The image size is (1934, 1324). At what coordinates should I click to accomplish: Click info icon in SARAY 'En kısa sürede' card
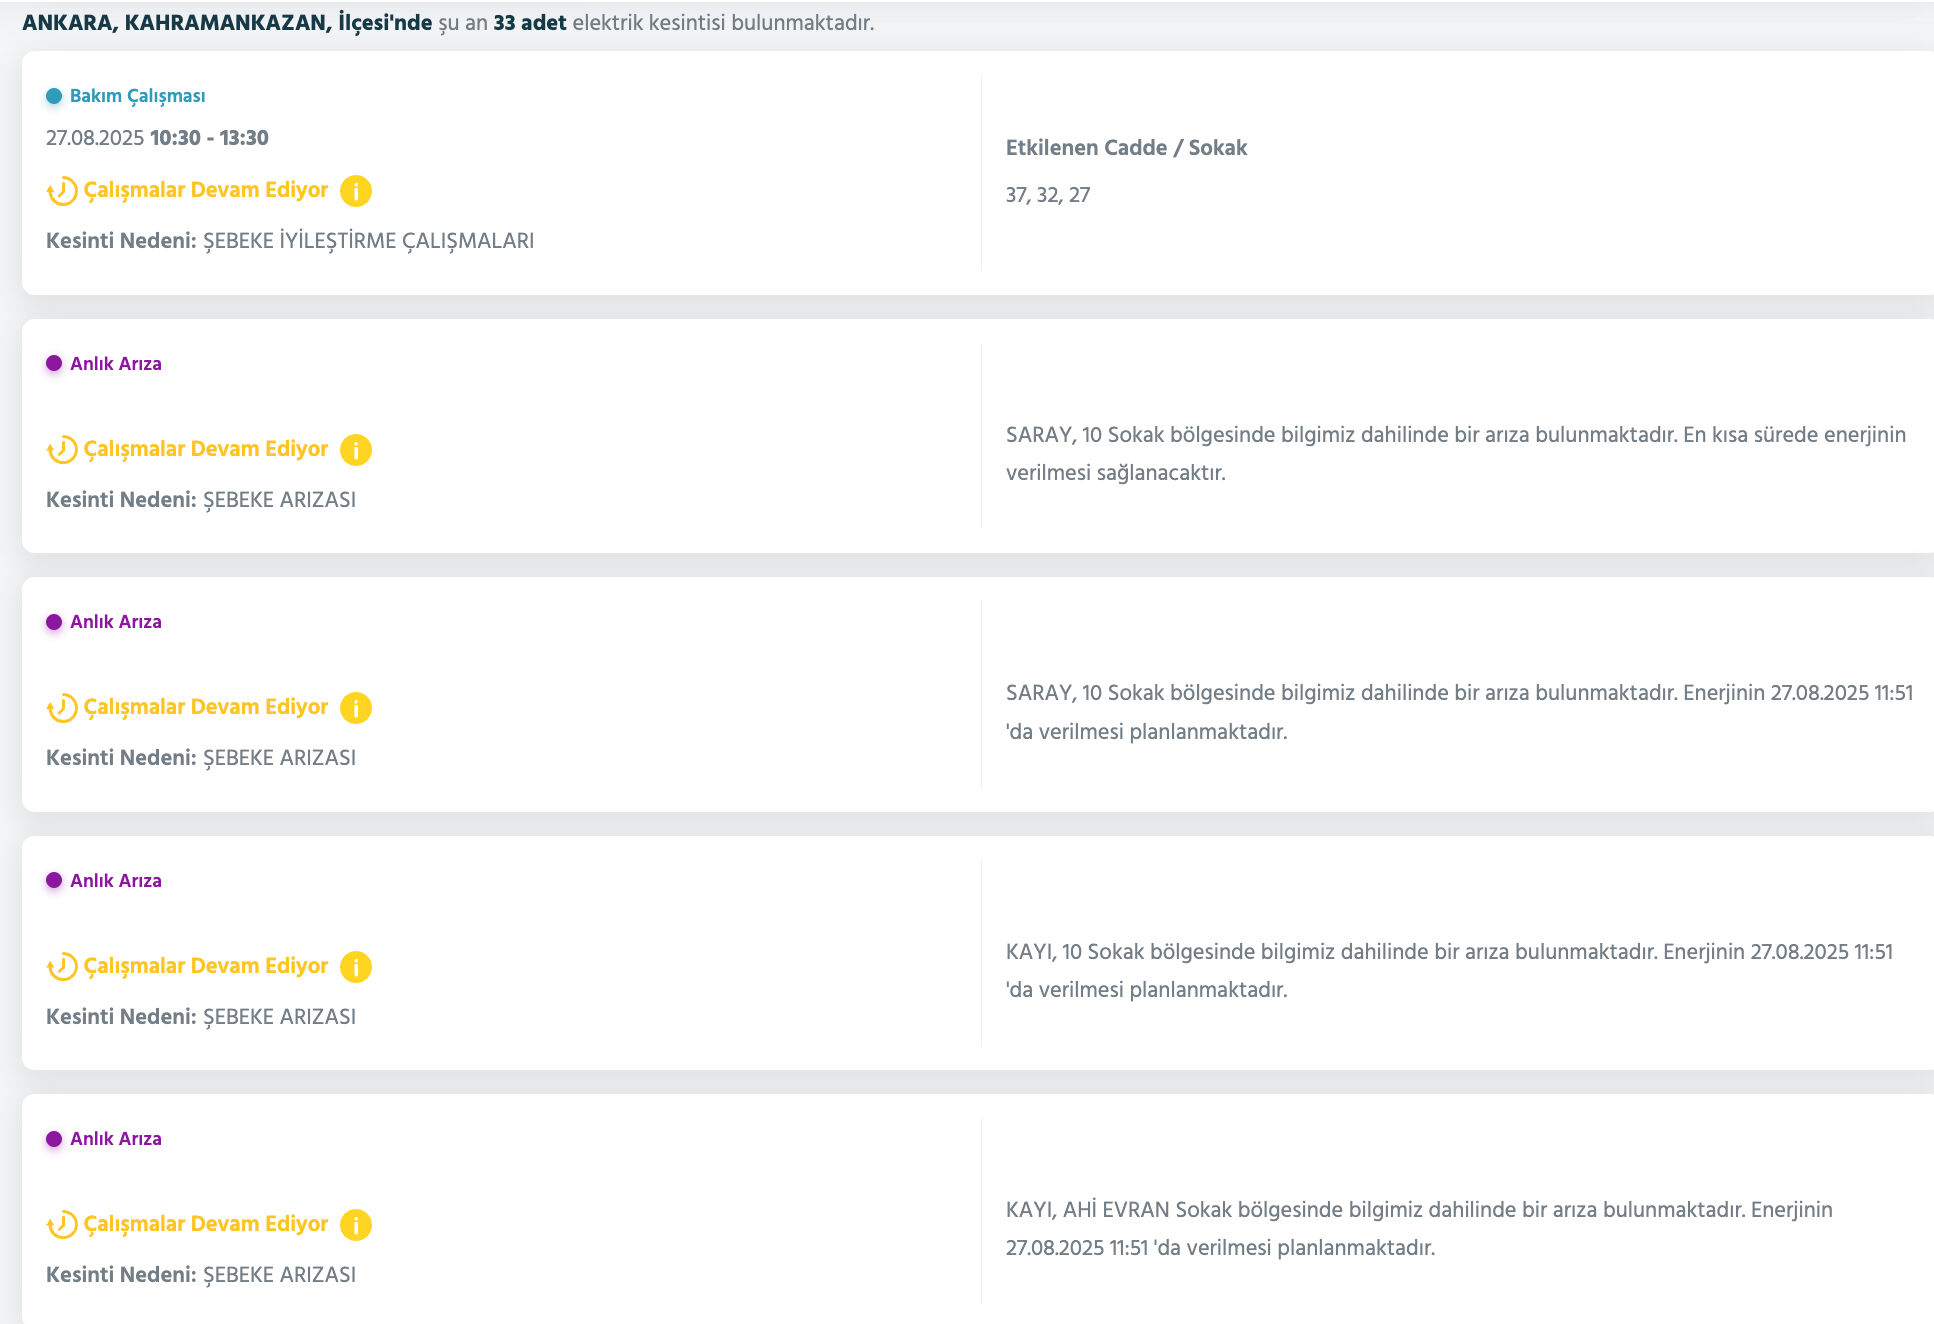[x=355, y=449]
